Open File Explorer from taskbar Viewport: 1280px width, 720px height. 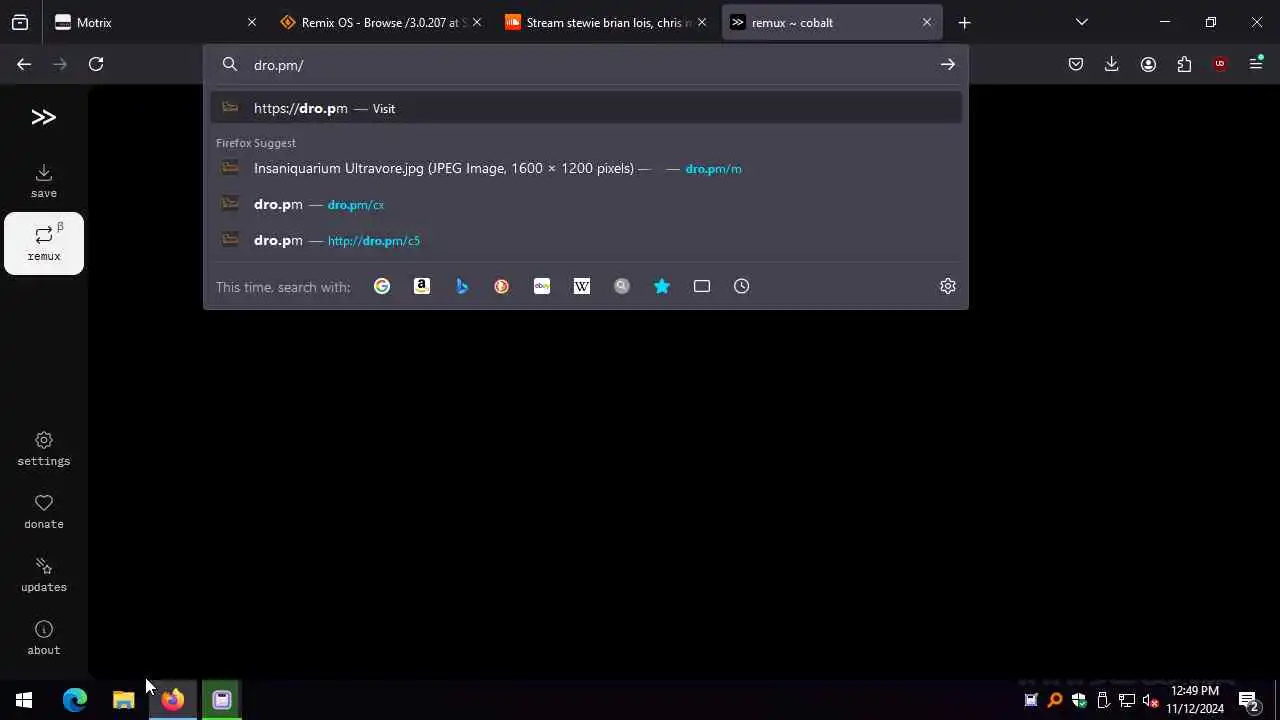(x=124, y=700)
